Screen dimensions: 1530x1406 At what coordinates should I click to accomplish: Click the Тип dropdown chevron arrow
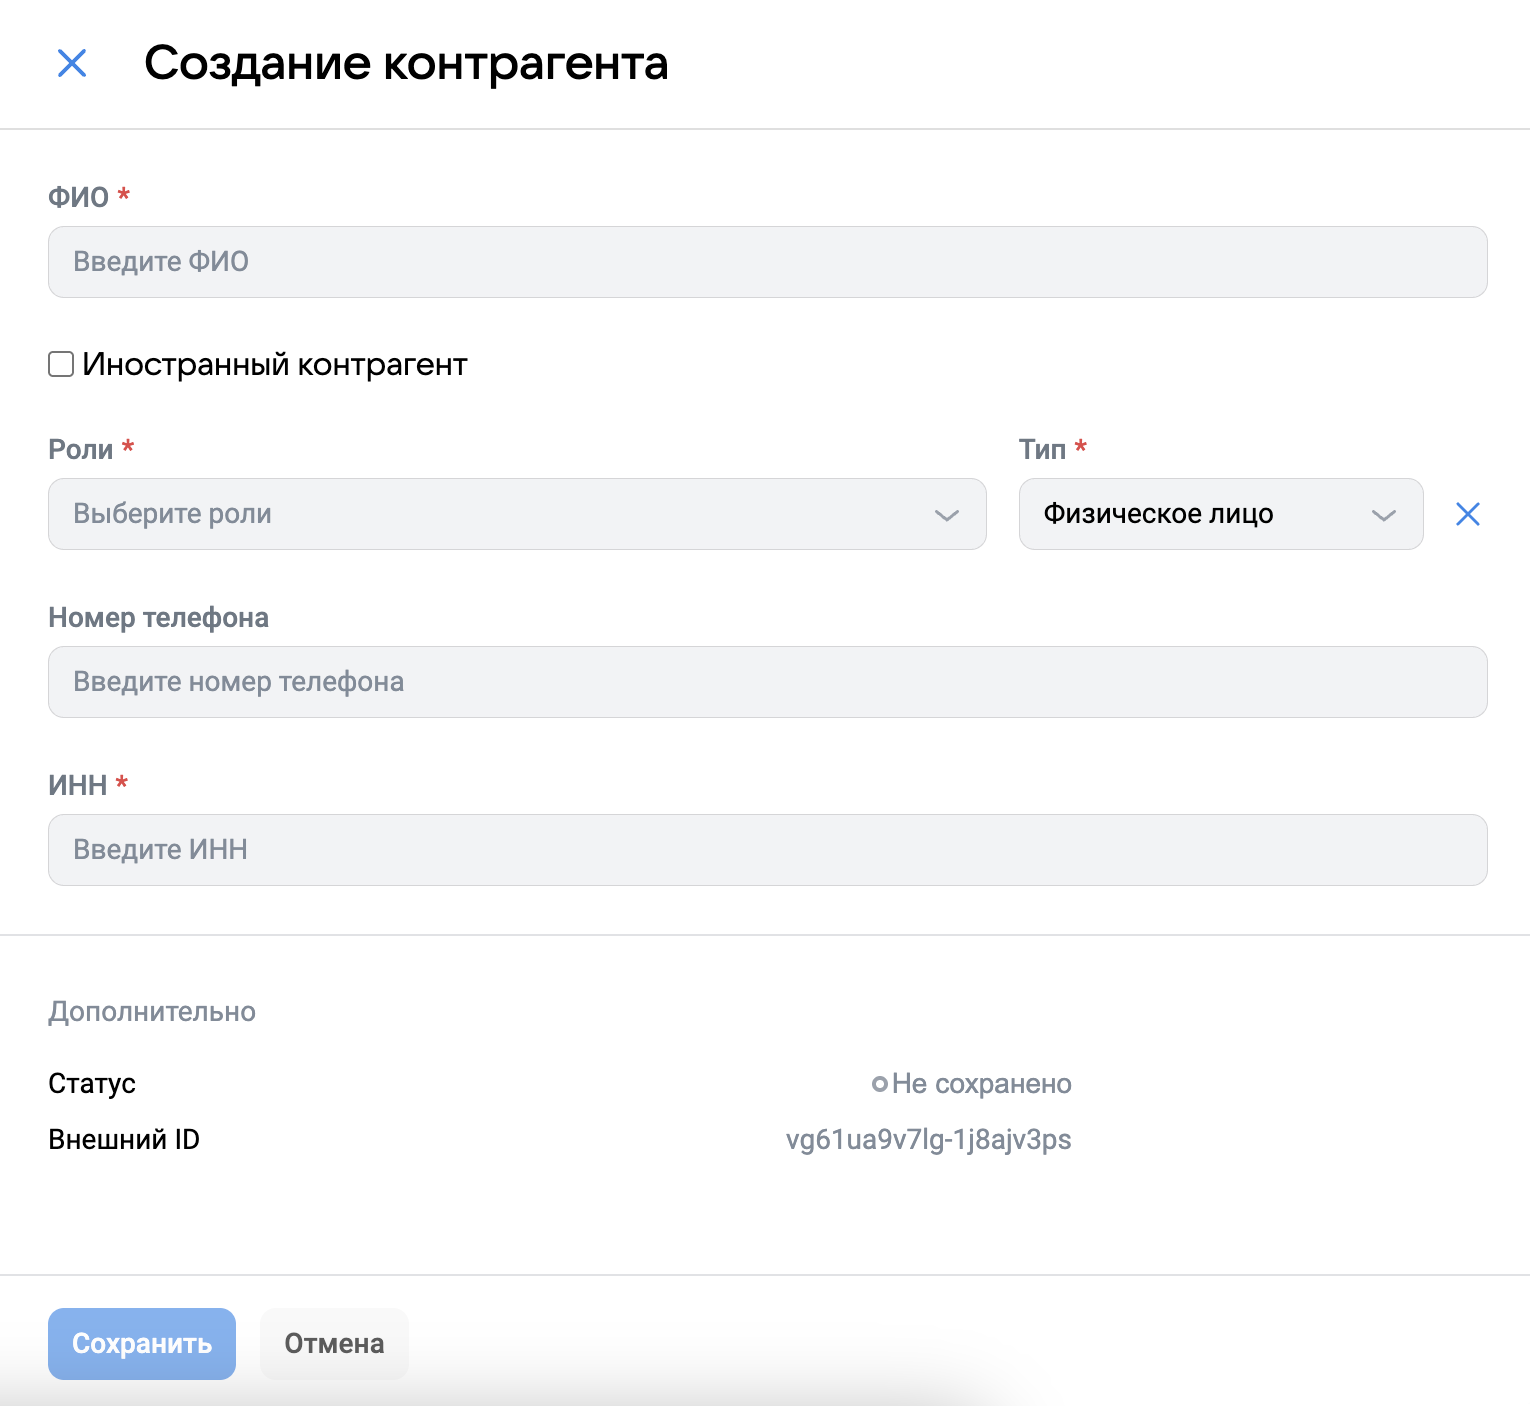pyautogui.click(x=1383, y=515)
